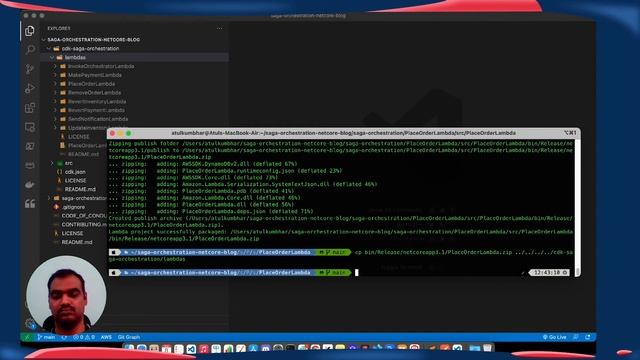The height and width of the screenshot is (360, 640).
Task: Open the .gitignore file
Action: tap(74, 207)
